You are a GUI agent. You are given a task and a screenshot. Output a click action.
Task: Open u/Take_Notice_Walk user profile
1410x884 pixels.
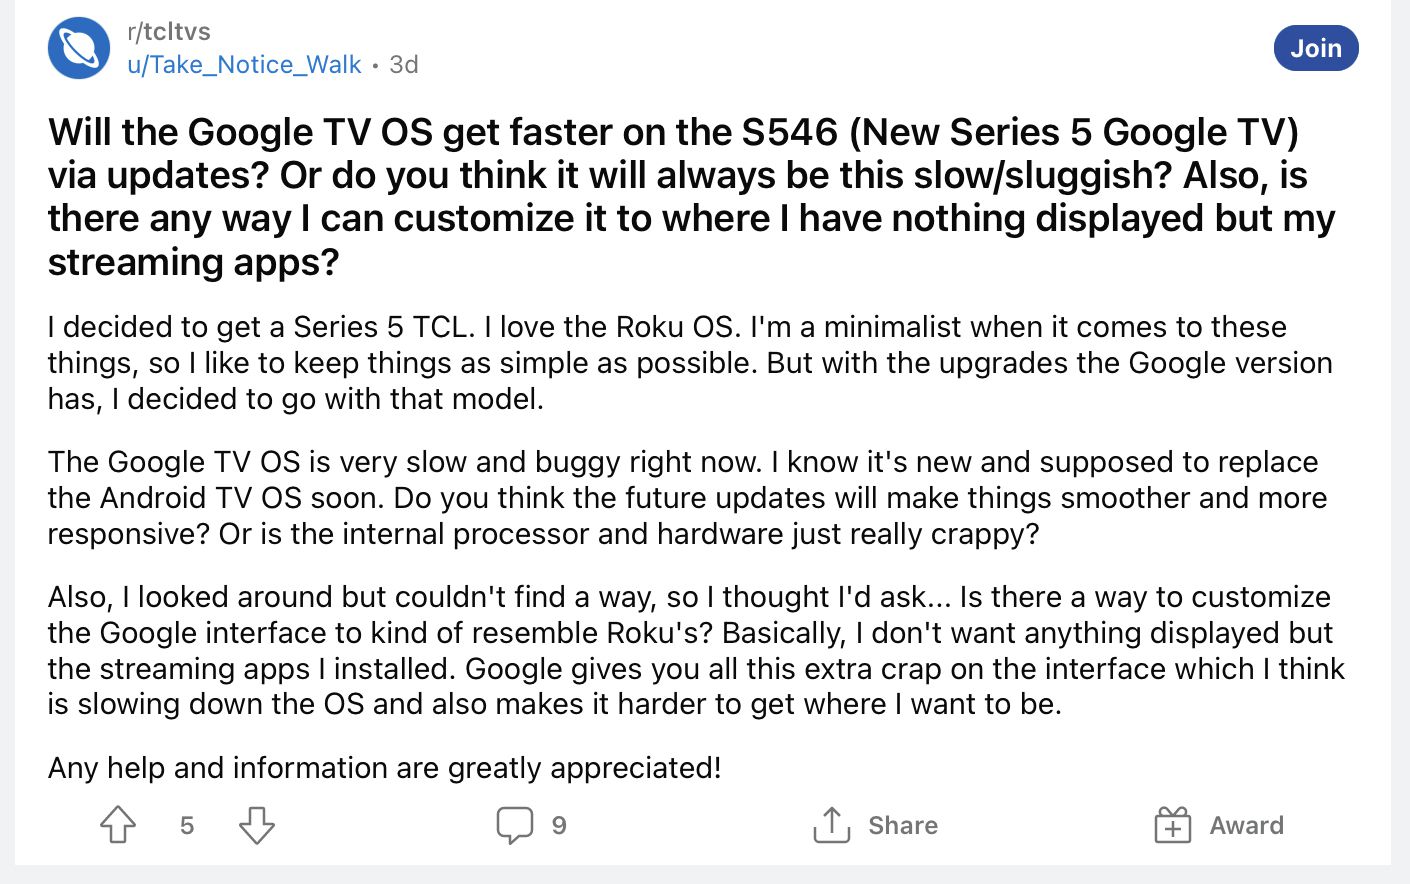pos(244,65)
